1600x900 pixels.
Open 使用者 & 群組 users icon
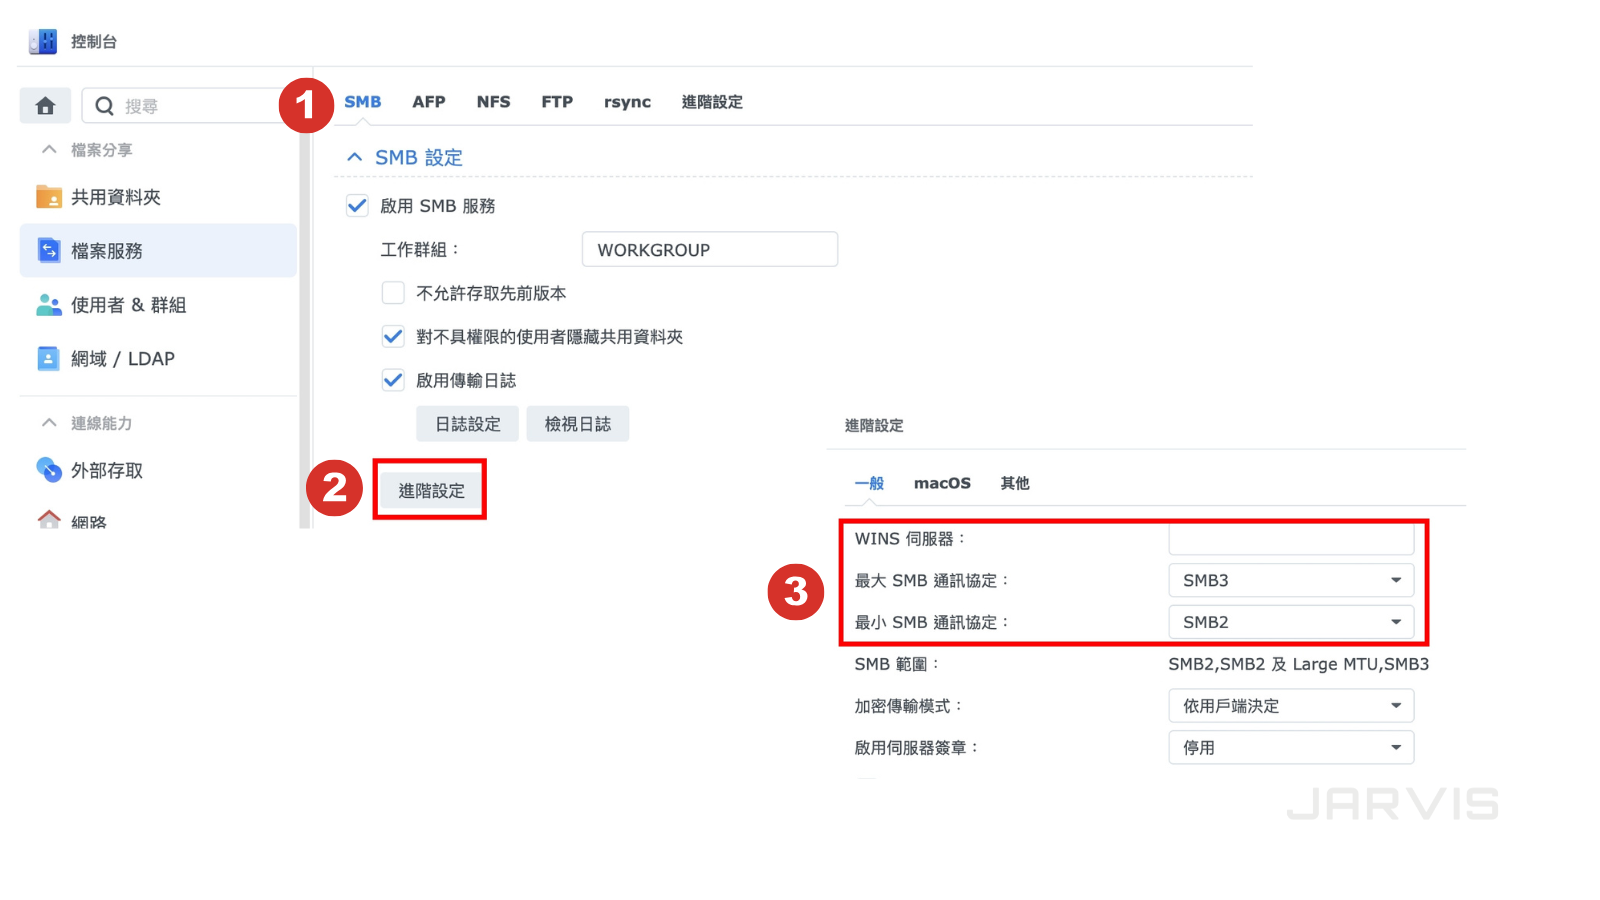pos(48,305)
